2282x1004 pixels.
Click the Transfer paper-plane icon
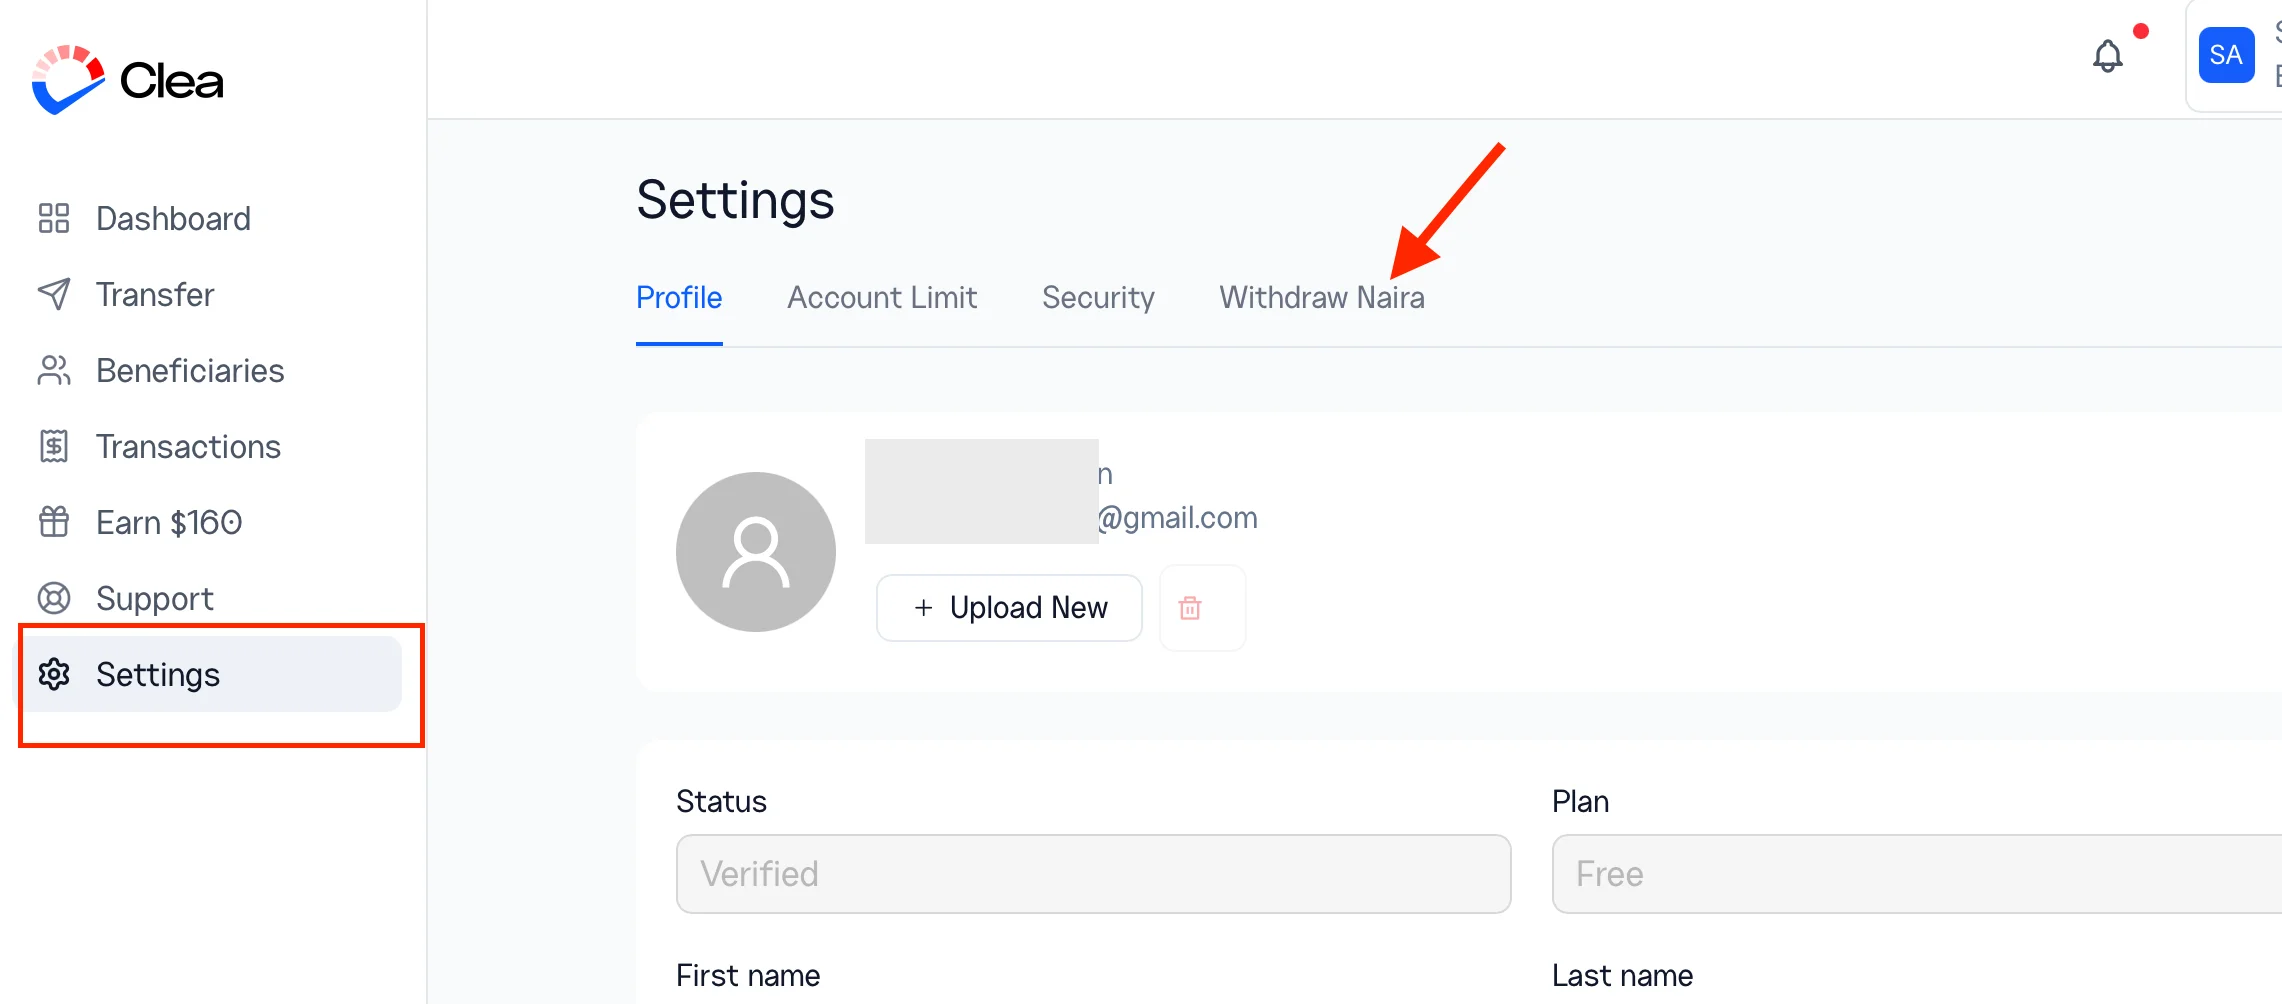(x=54, y=294)
